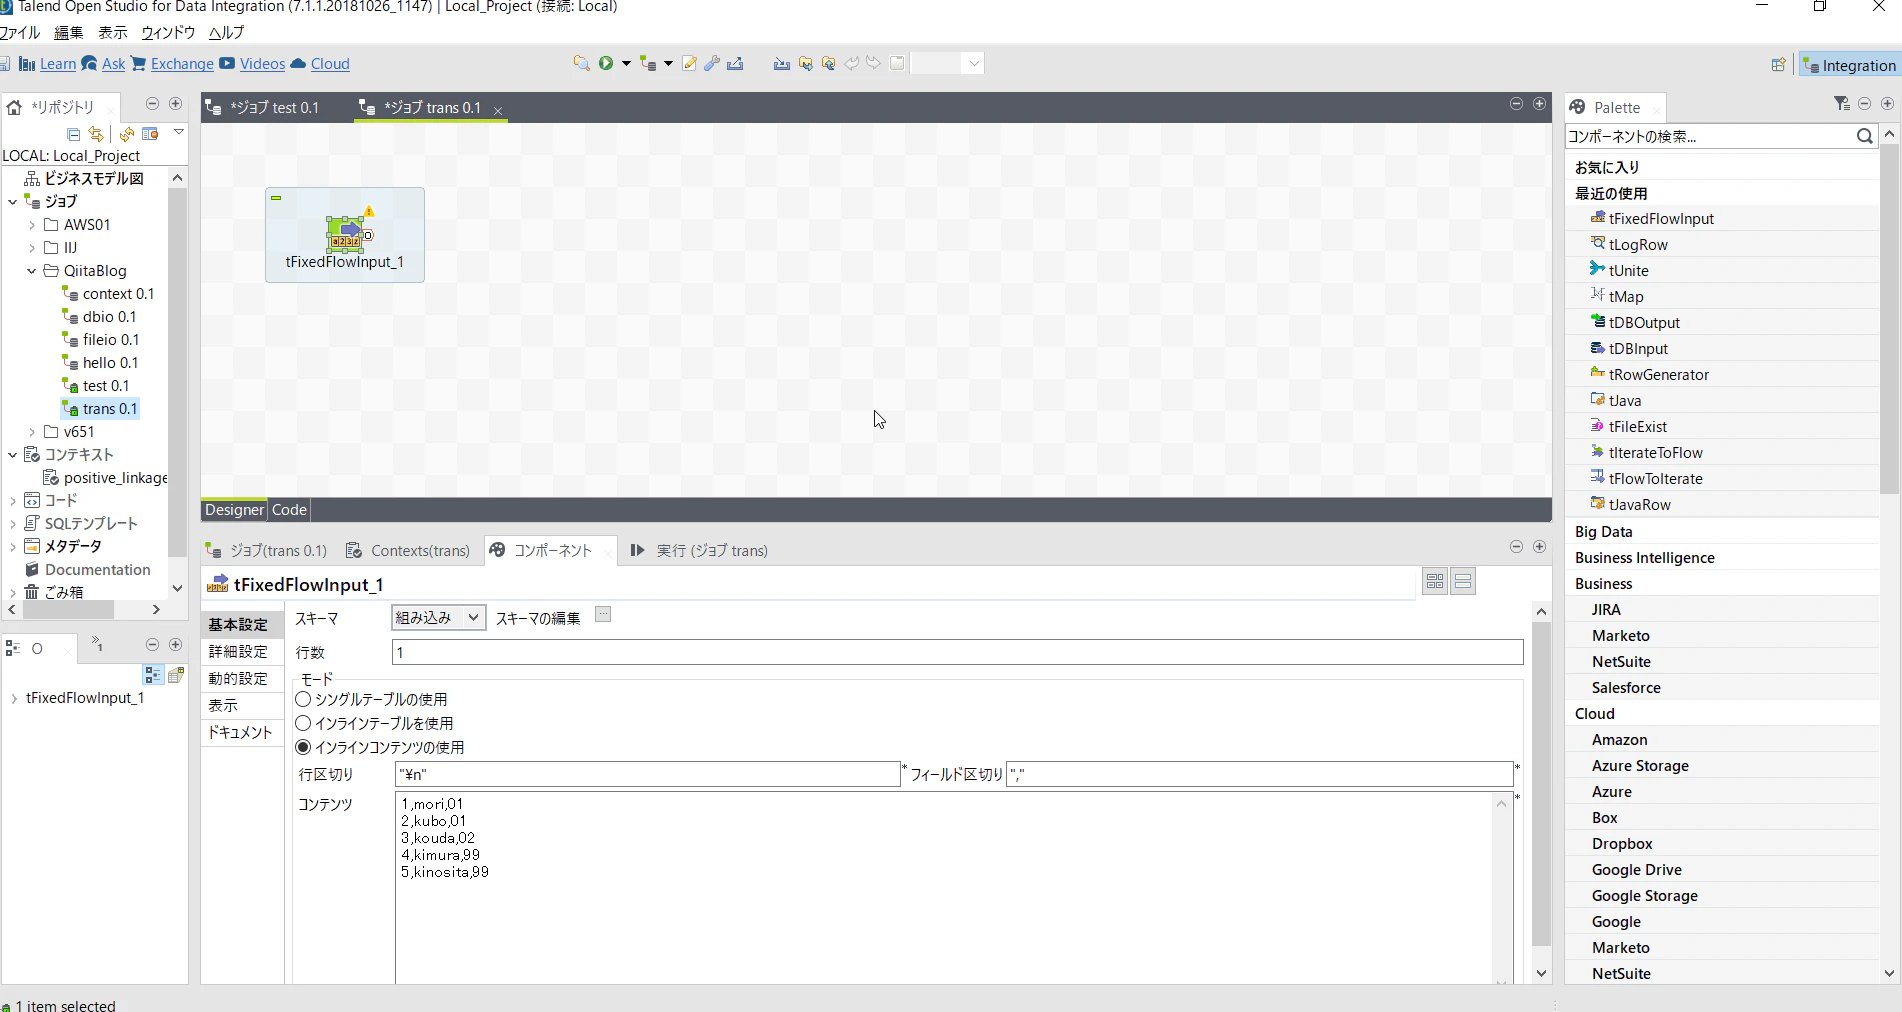The image size is (1902, 1012).
Task: Collapse the QiitaBlog folder
Action: coord(32,271)
